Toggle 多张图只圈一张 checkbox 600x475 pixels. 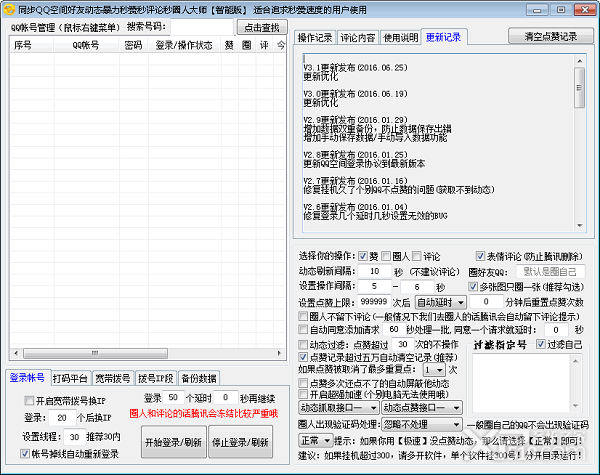(x=473, y=286)
